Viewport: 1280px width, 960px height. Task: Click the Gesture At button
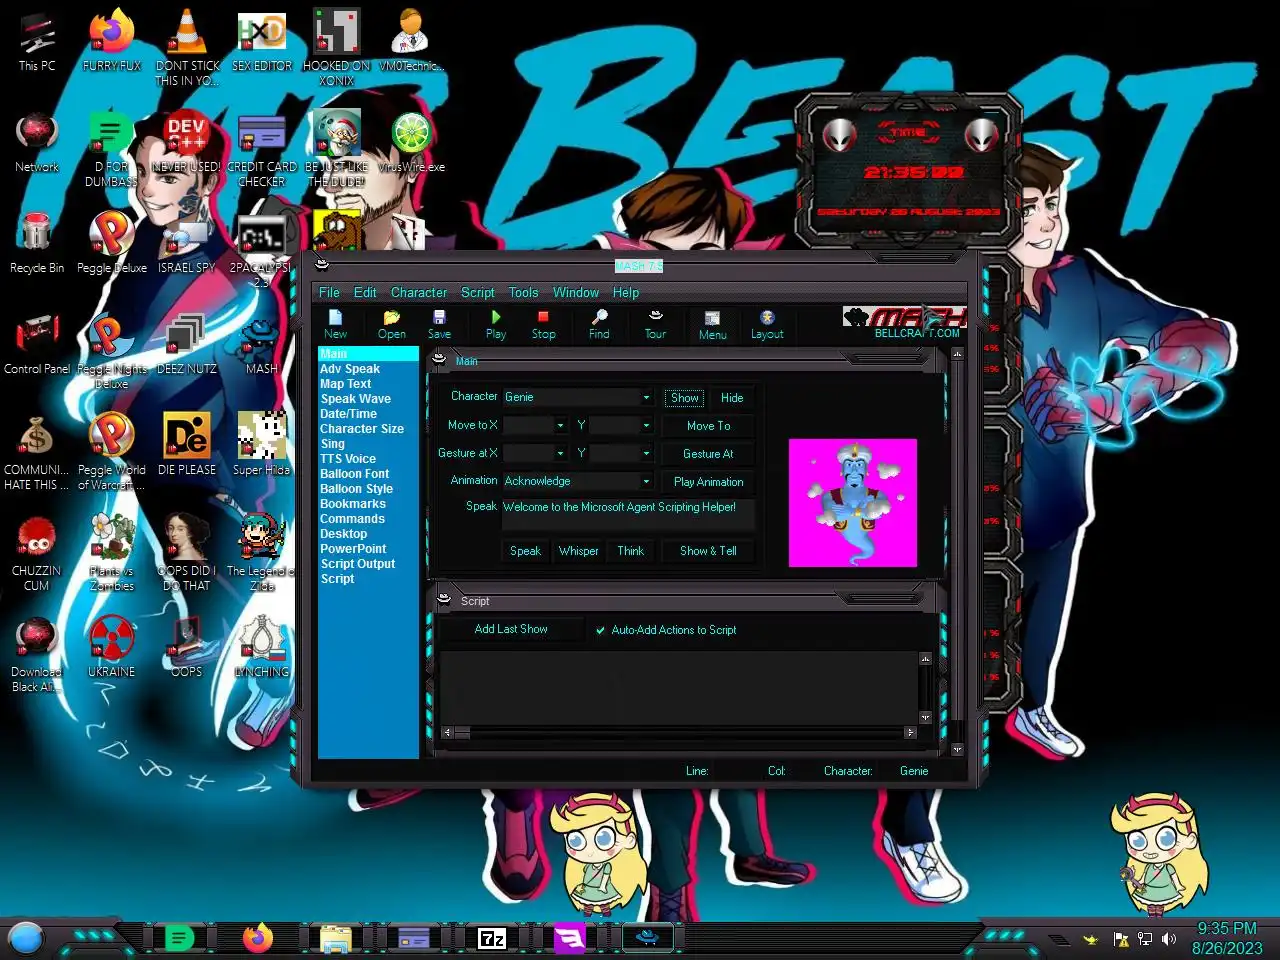708,454
